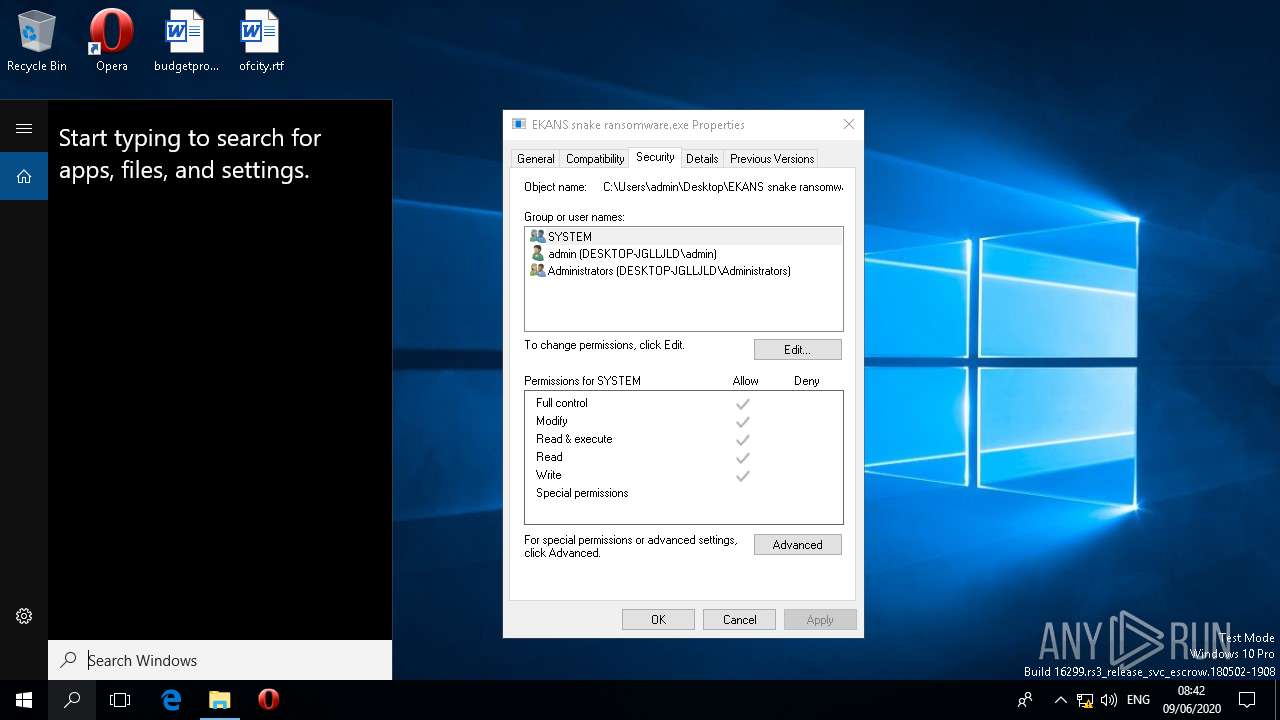Select the Home icon in search panel
The image size is (1280, 720).
coord(24,176)
